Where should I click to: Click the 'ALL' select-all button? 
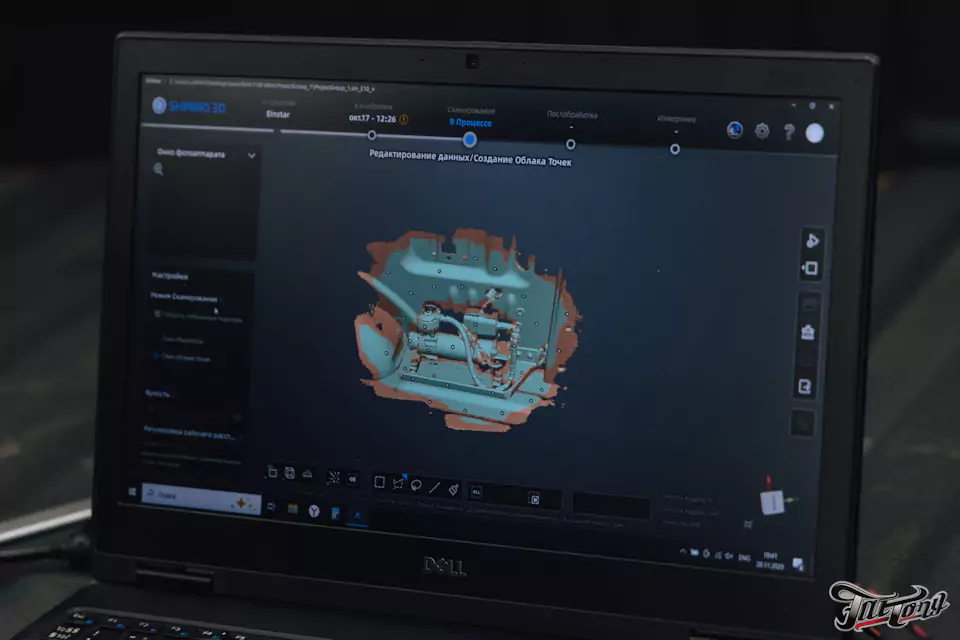476,492
